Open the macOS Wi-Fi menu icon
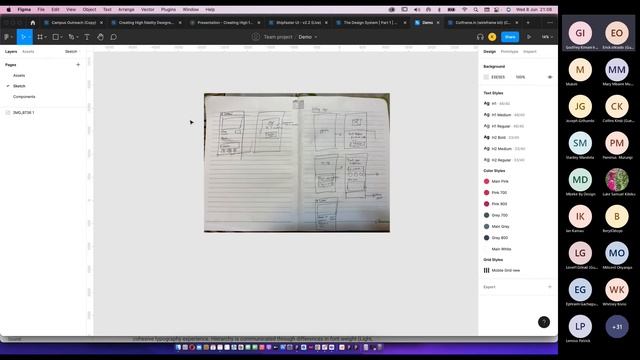 pos(464,9)
